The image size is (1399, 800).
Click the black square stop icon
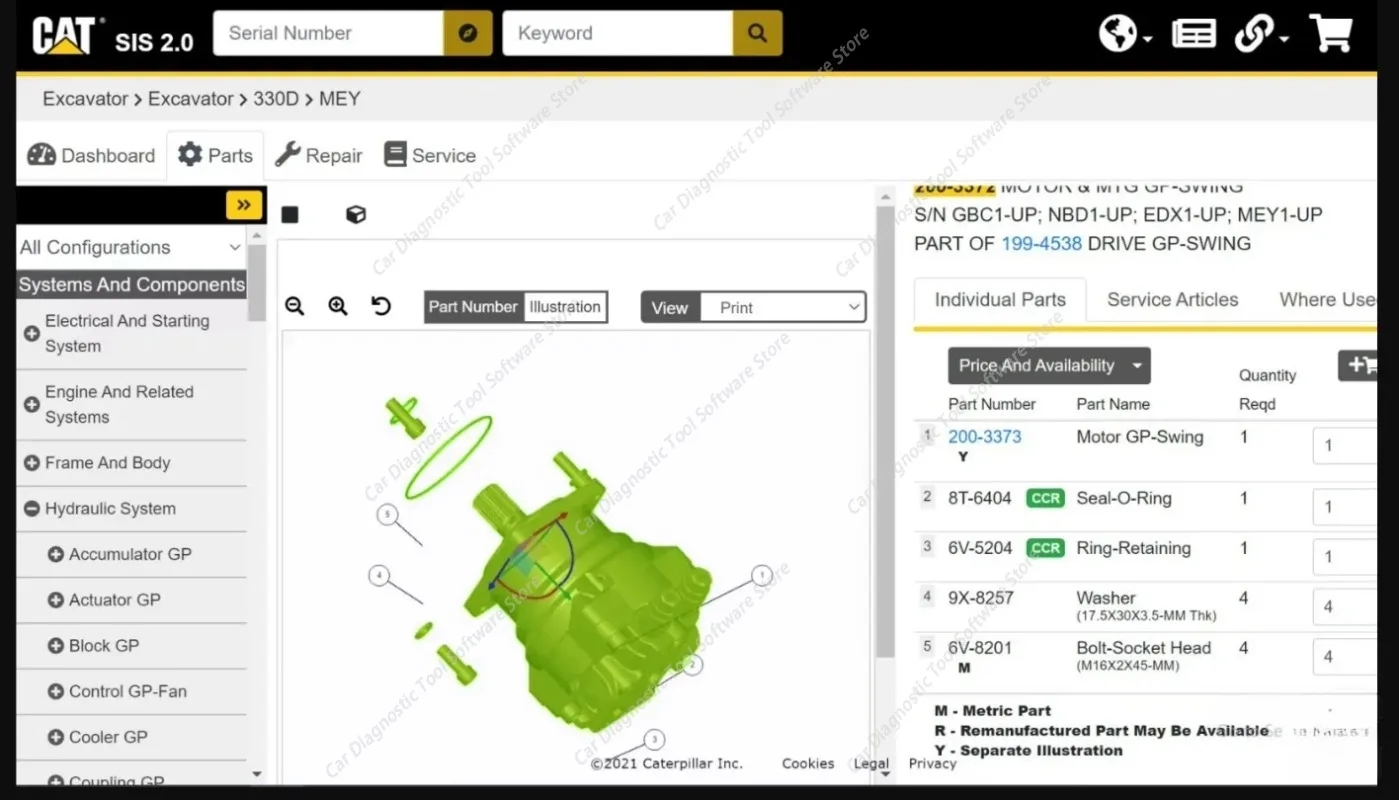[x=290, y=214]
